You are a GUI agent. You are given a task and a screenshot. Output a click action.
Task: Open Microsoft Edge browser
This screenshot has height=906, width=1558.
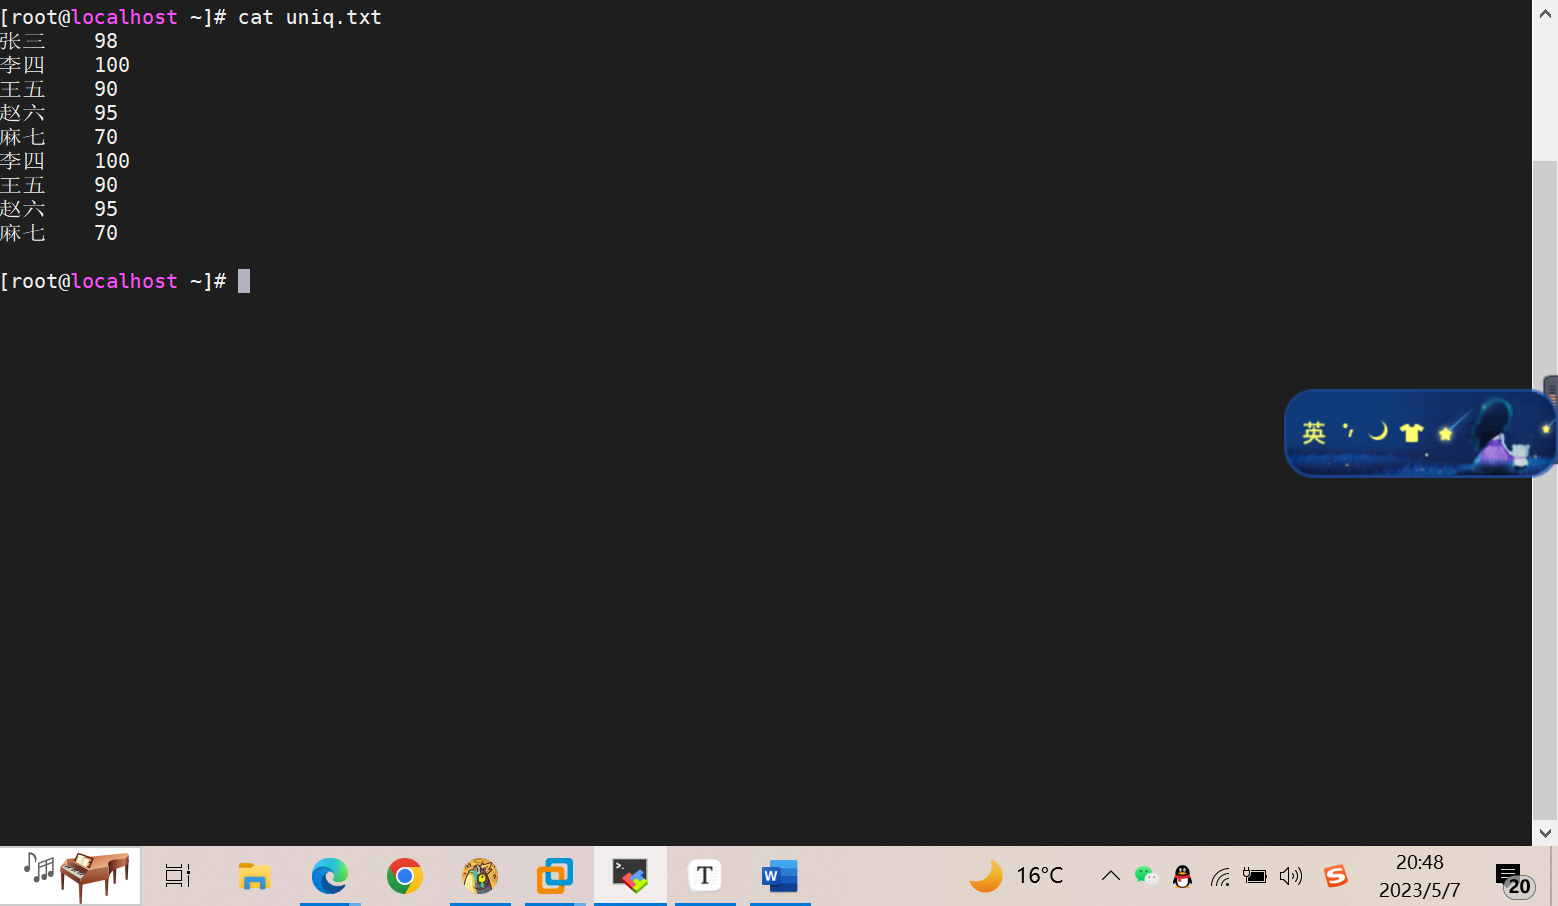tap(330, 875)
